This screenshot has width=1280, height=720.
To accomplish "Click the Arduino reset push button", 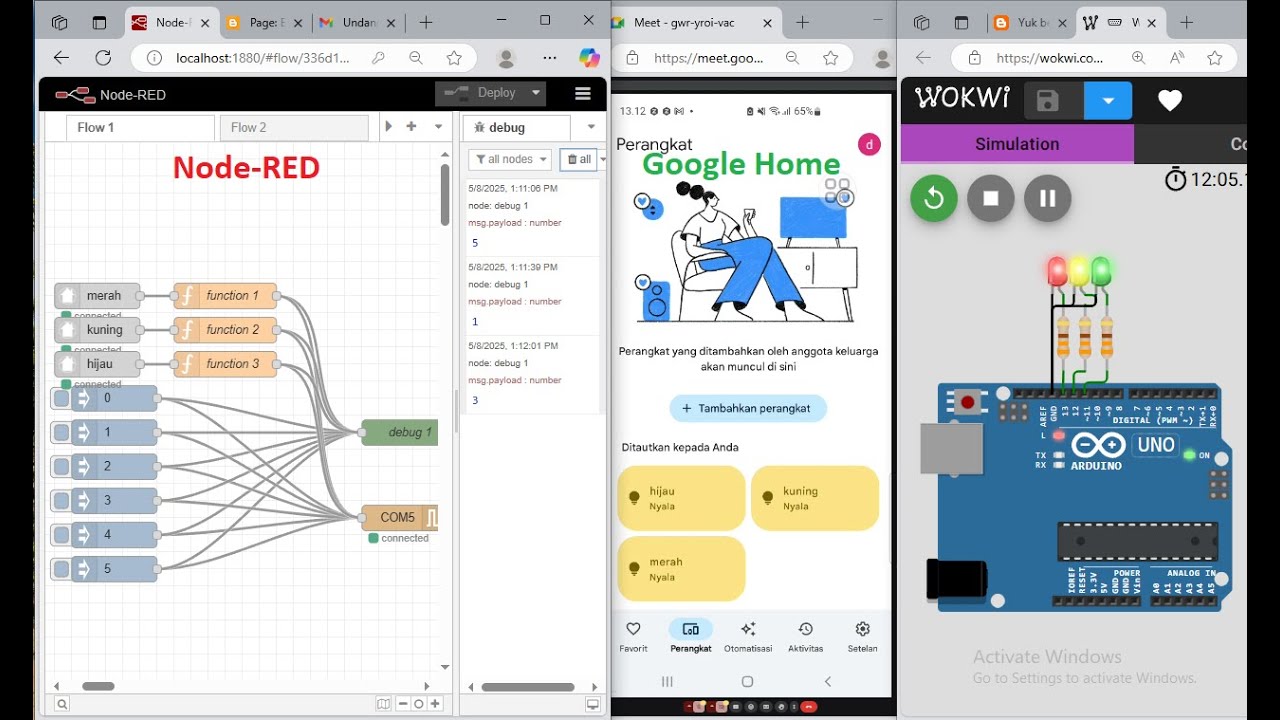I will click(x=967, y=403).
